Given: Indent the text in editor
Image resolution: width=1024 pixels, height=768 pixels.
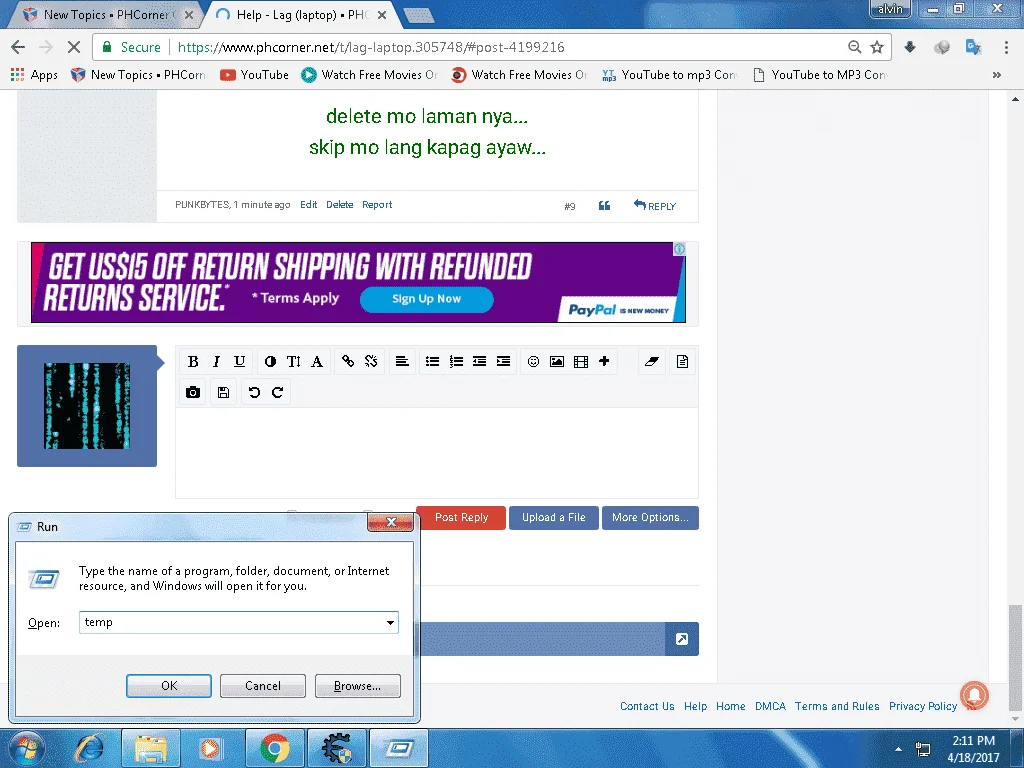Looking at the screenshot, I should pyautogui.click(x=503, y=361).
